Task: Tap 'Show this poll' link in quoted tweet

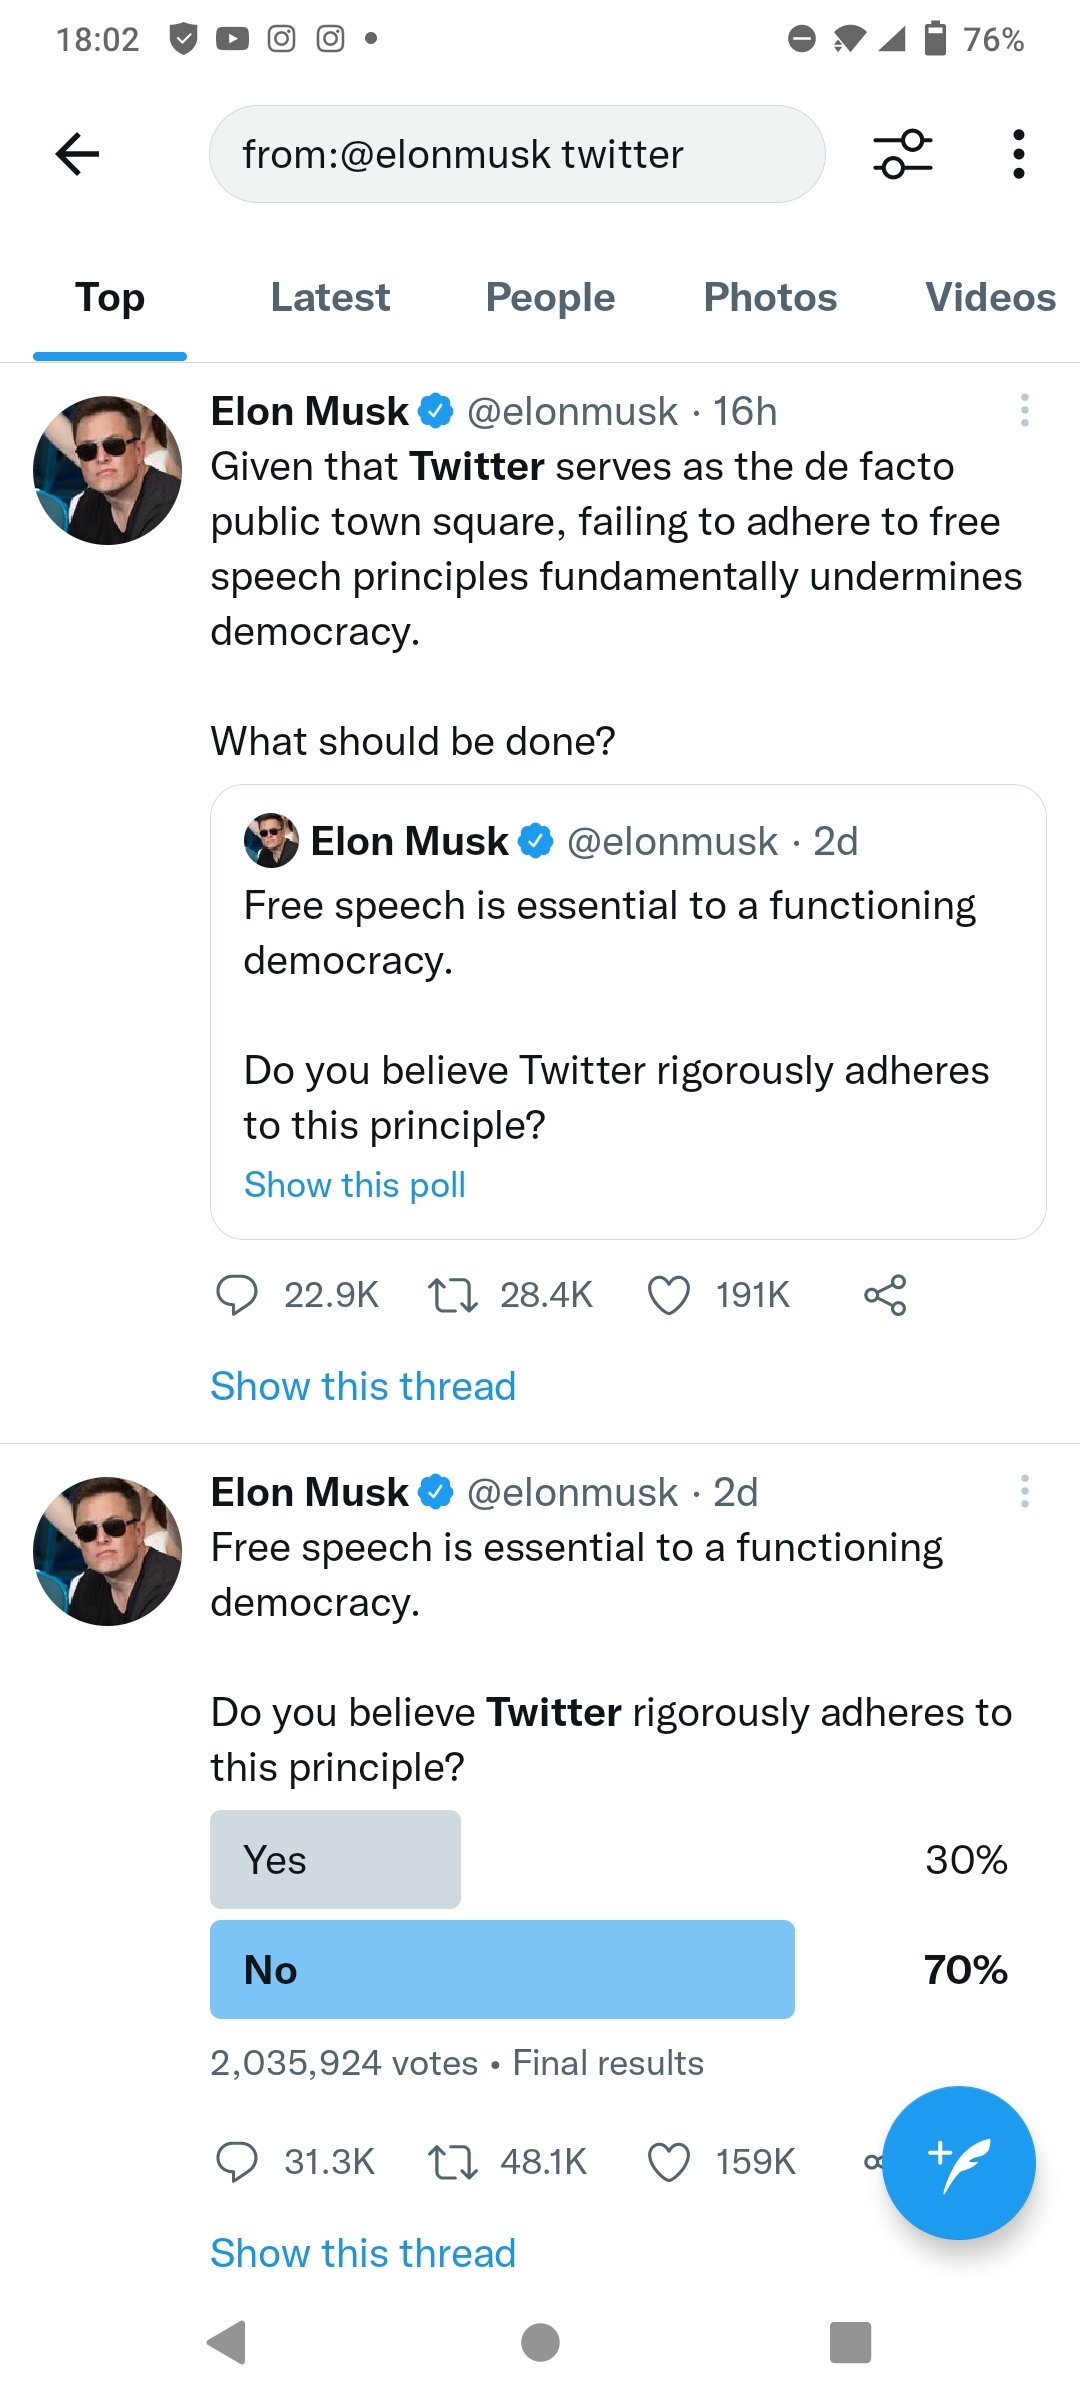Action: click(355, 1185)
